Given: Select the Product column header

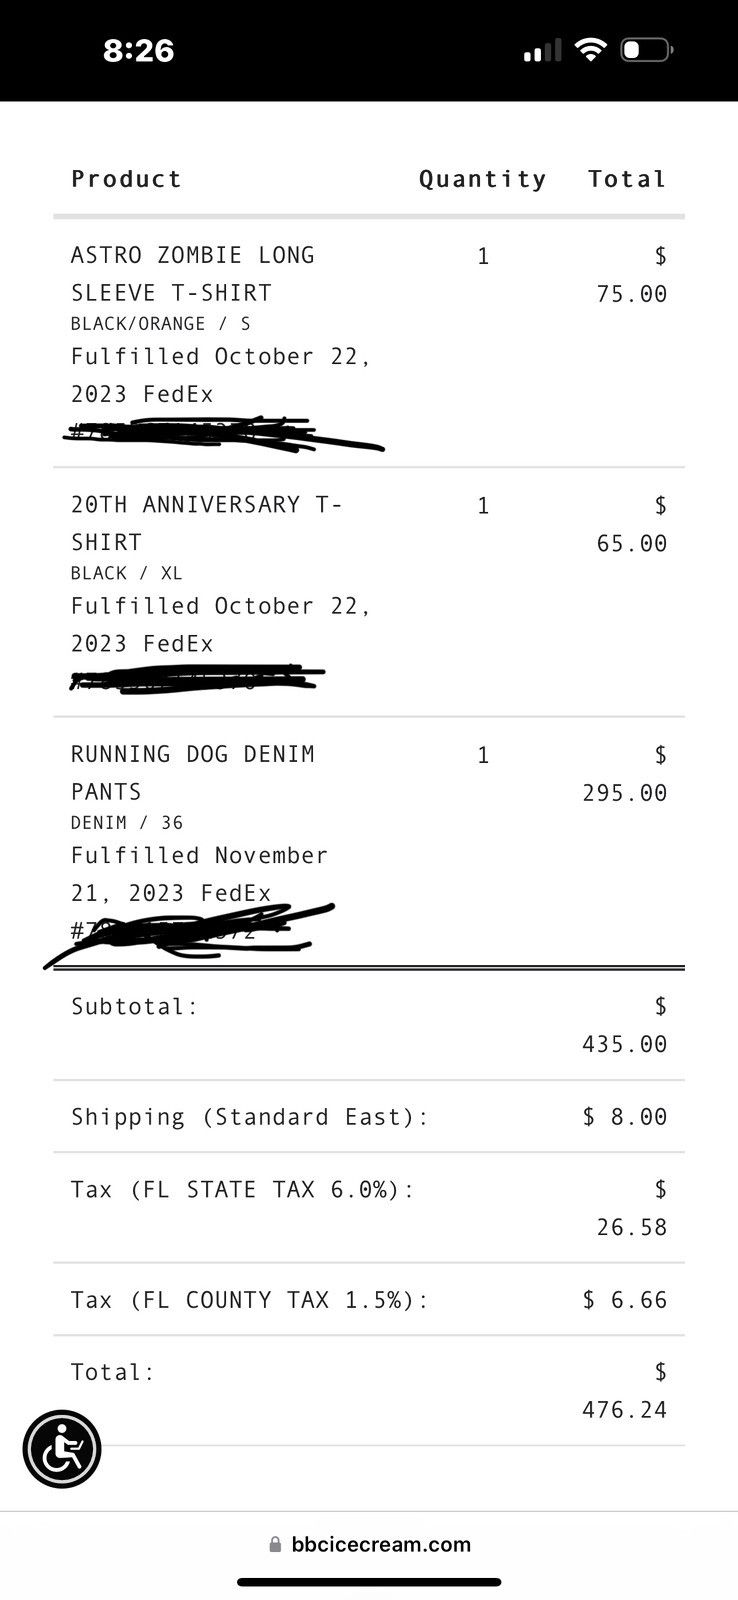Looking at the screenshot, I should tap(126, 179).
